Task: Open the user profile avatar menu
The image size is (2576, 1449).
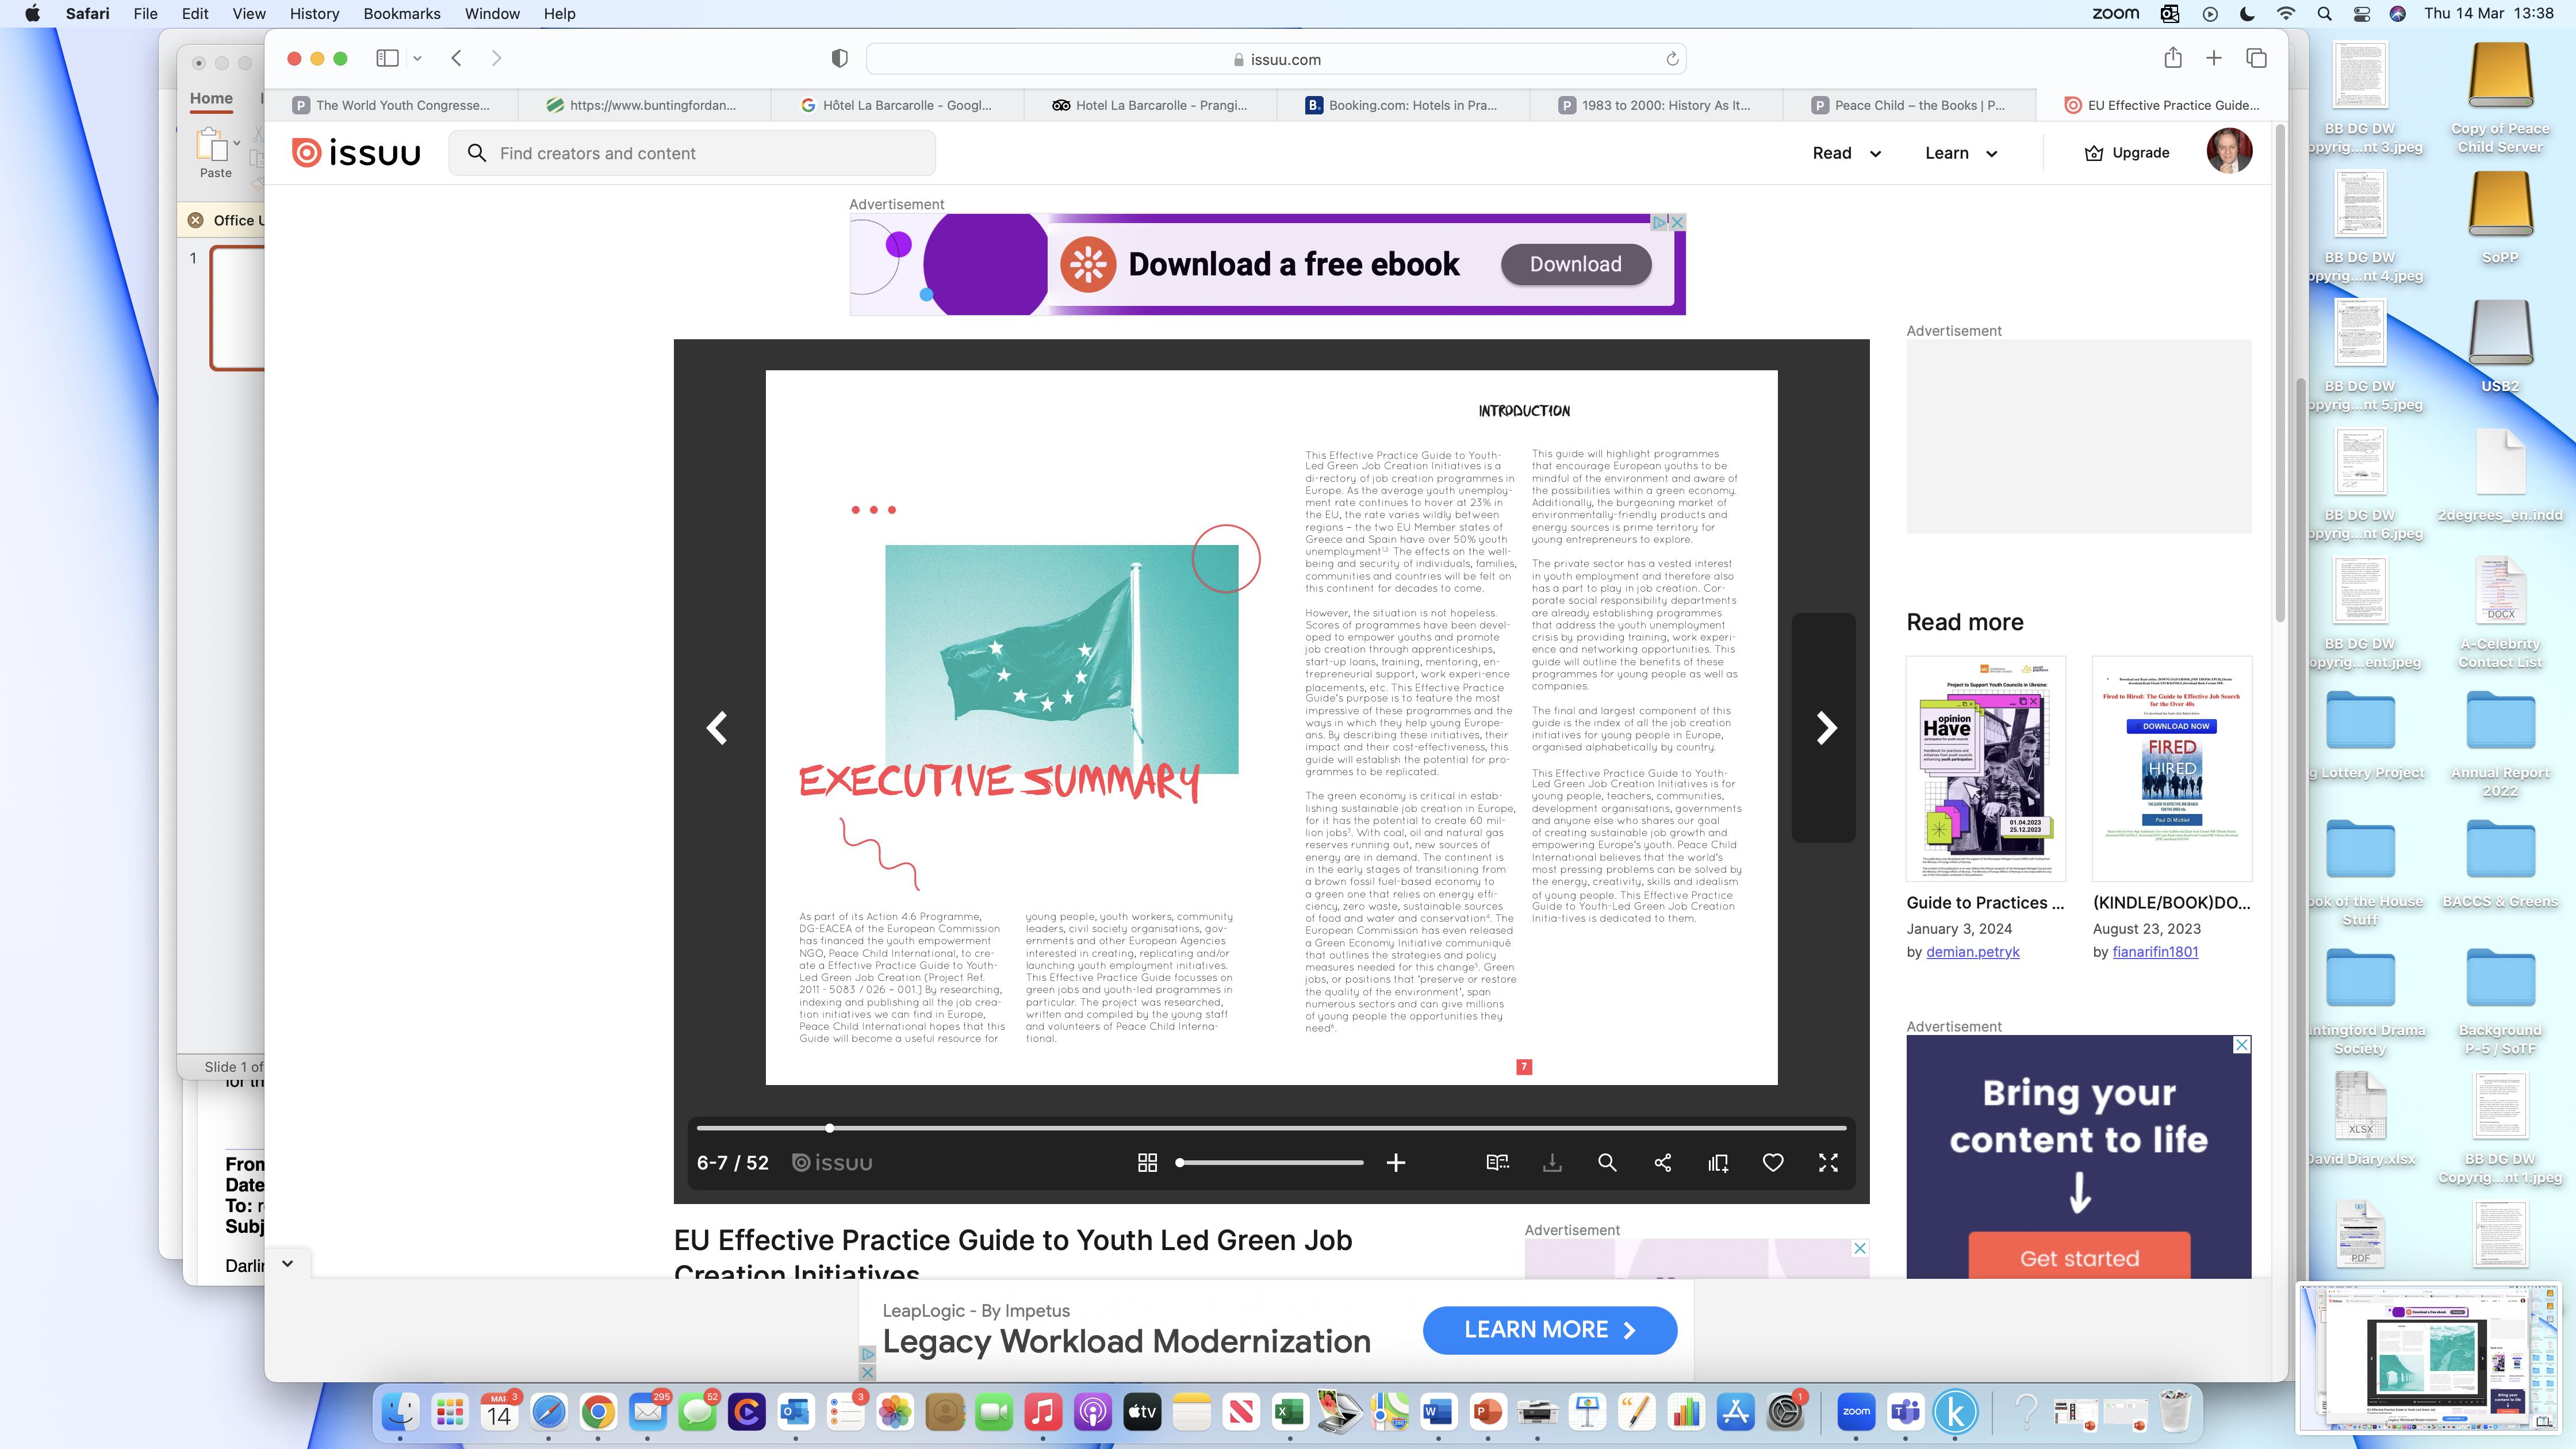Action: pyautogui.click(x=2229, y=152)
